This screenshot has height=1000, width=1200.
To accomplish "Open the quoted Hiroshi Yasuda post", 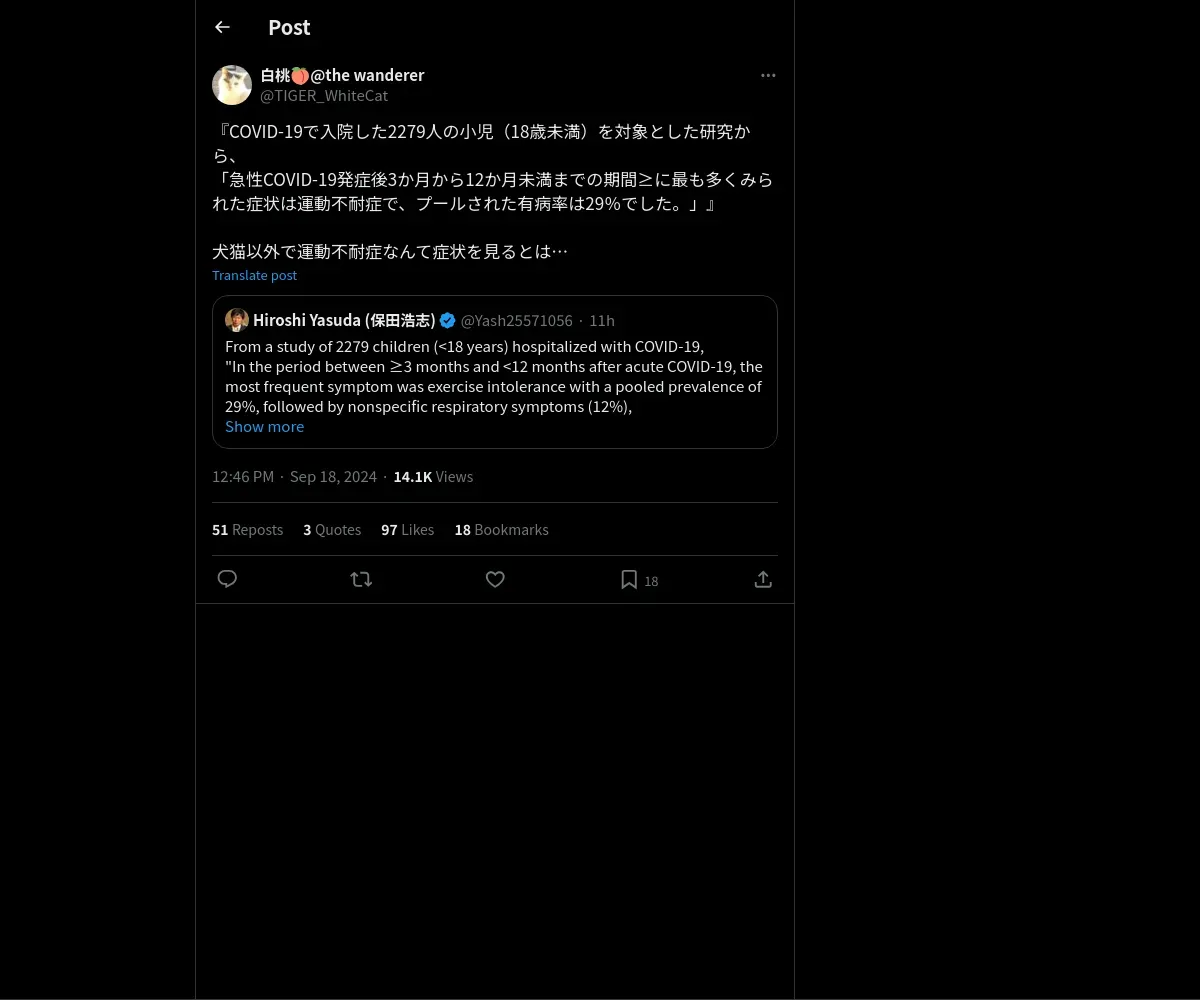I will pos(495,372).
